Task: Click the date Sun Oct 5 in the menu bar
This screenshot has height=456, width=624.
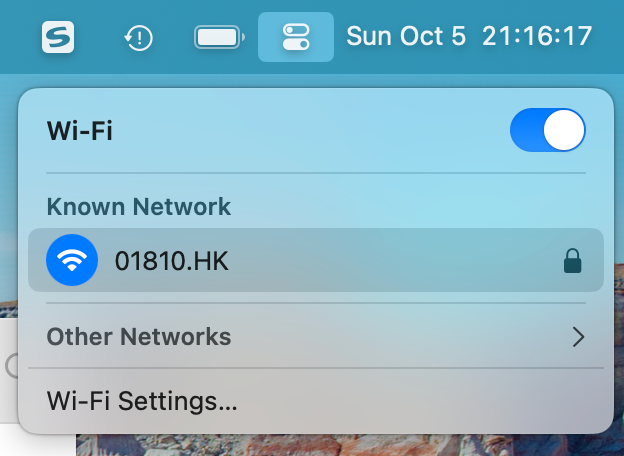Action: pyautogui.click(x=406, y=36)
